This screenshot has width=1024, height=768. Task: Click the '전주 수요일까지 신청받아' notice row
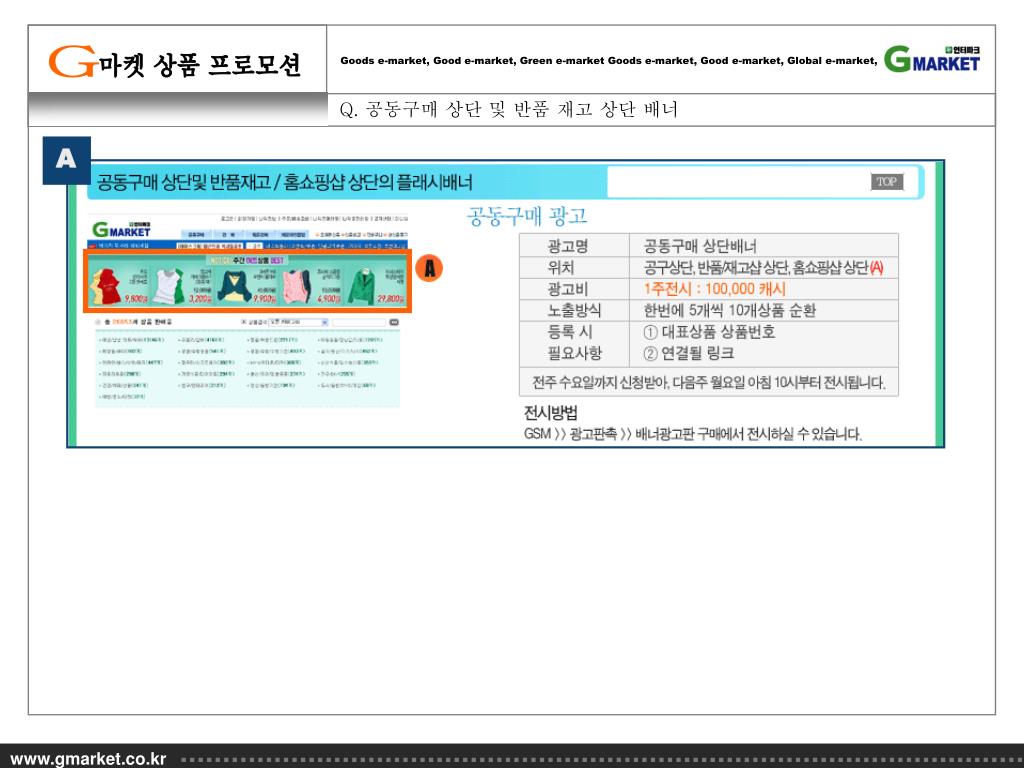pyautogui.click(x=709, y=383)
